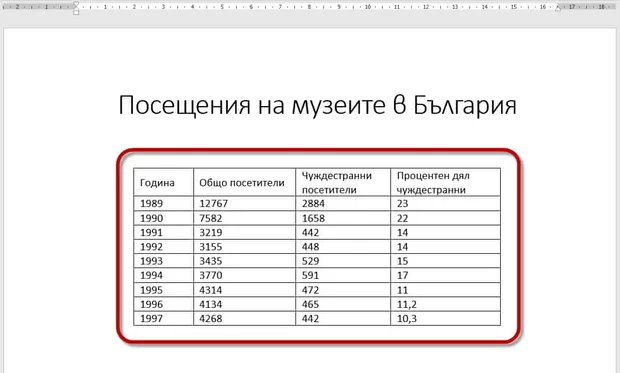Click the total visitors cell '3155'
Viewport: 620px width, 373px height.
pos(244,247)
